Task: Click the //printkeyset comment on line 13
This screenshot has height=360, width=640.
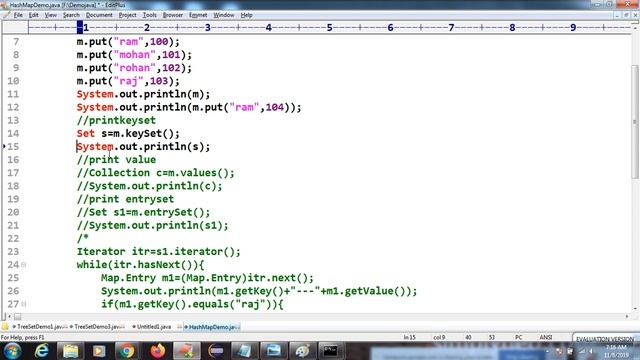Action: [116, 120]
